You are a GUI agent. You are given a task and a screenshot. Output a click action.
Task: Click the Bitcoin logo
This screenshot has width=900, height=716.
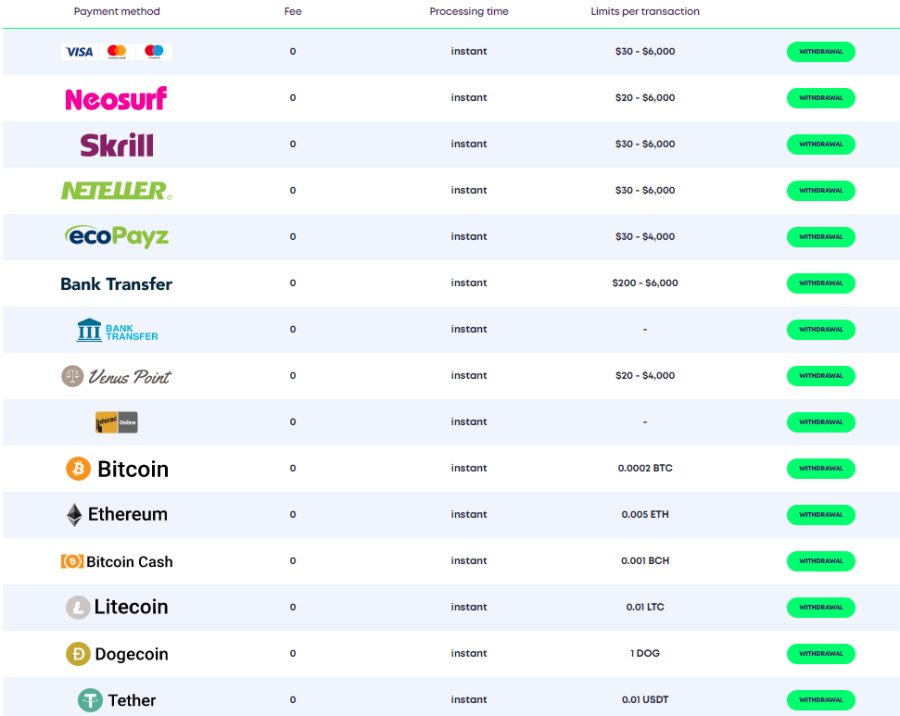tap(116, 469)
